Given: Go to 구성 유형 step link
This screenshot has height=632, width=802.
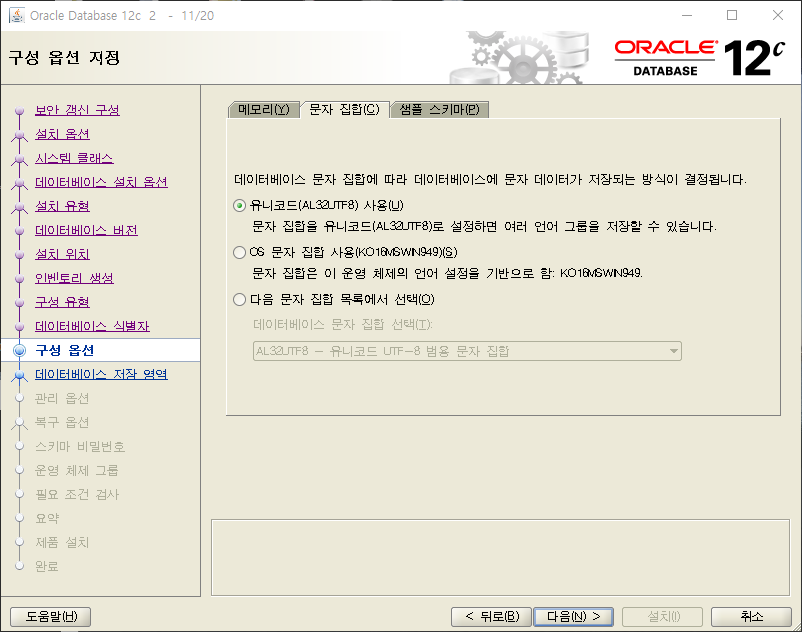Looking at the screenshot, I should 62,302.
